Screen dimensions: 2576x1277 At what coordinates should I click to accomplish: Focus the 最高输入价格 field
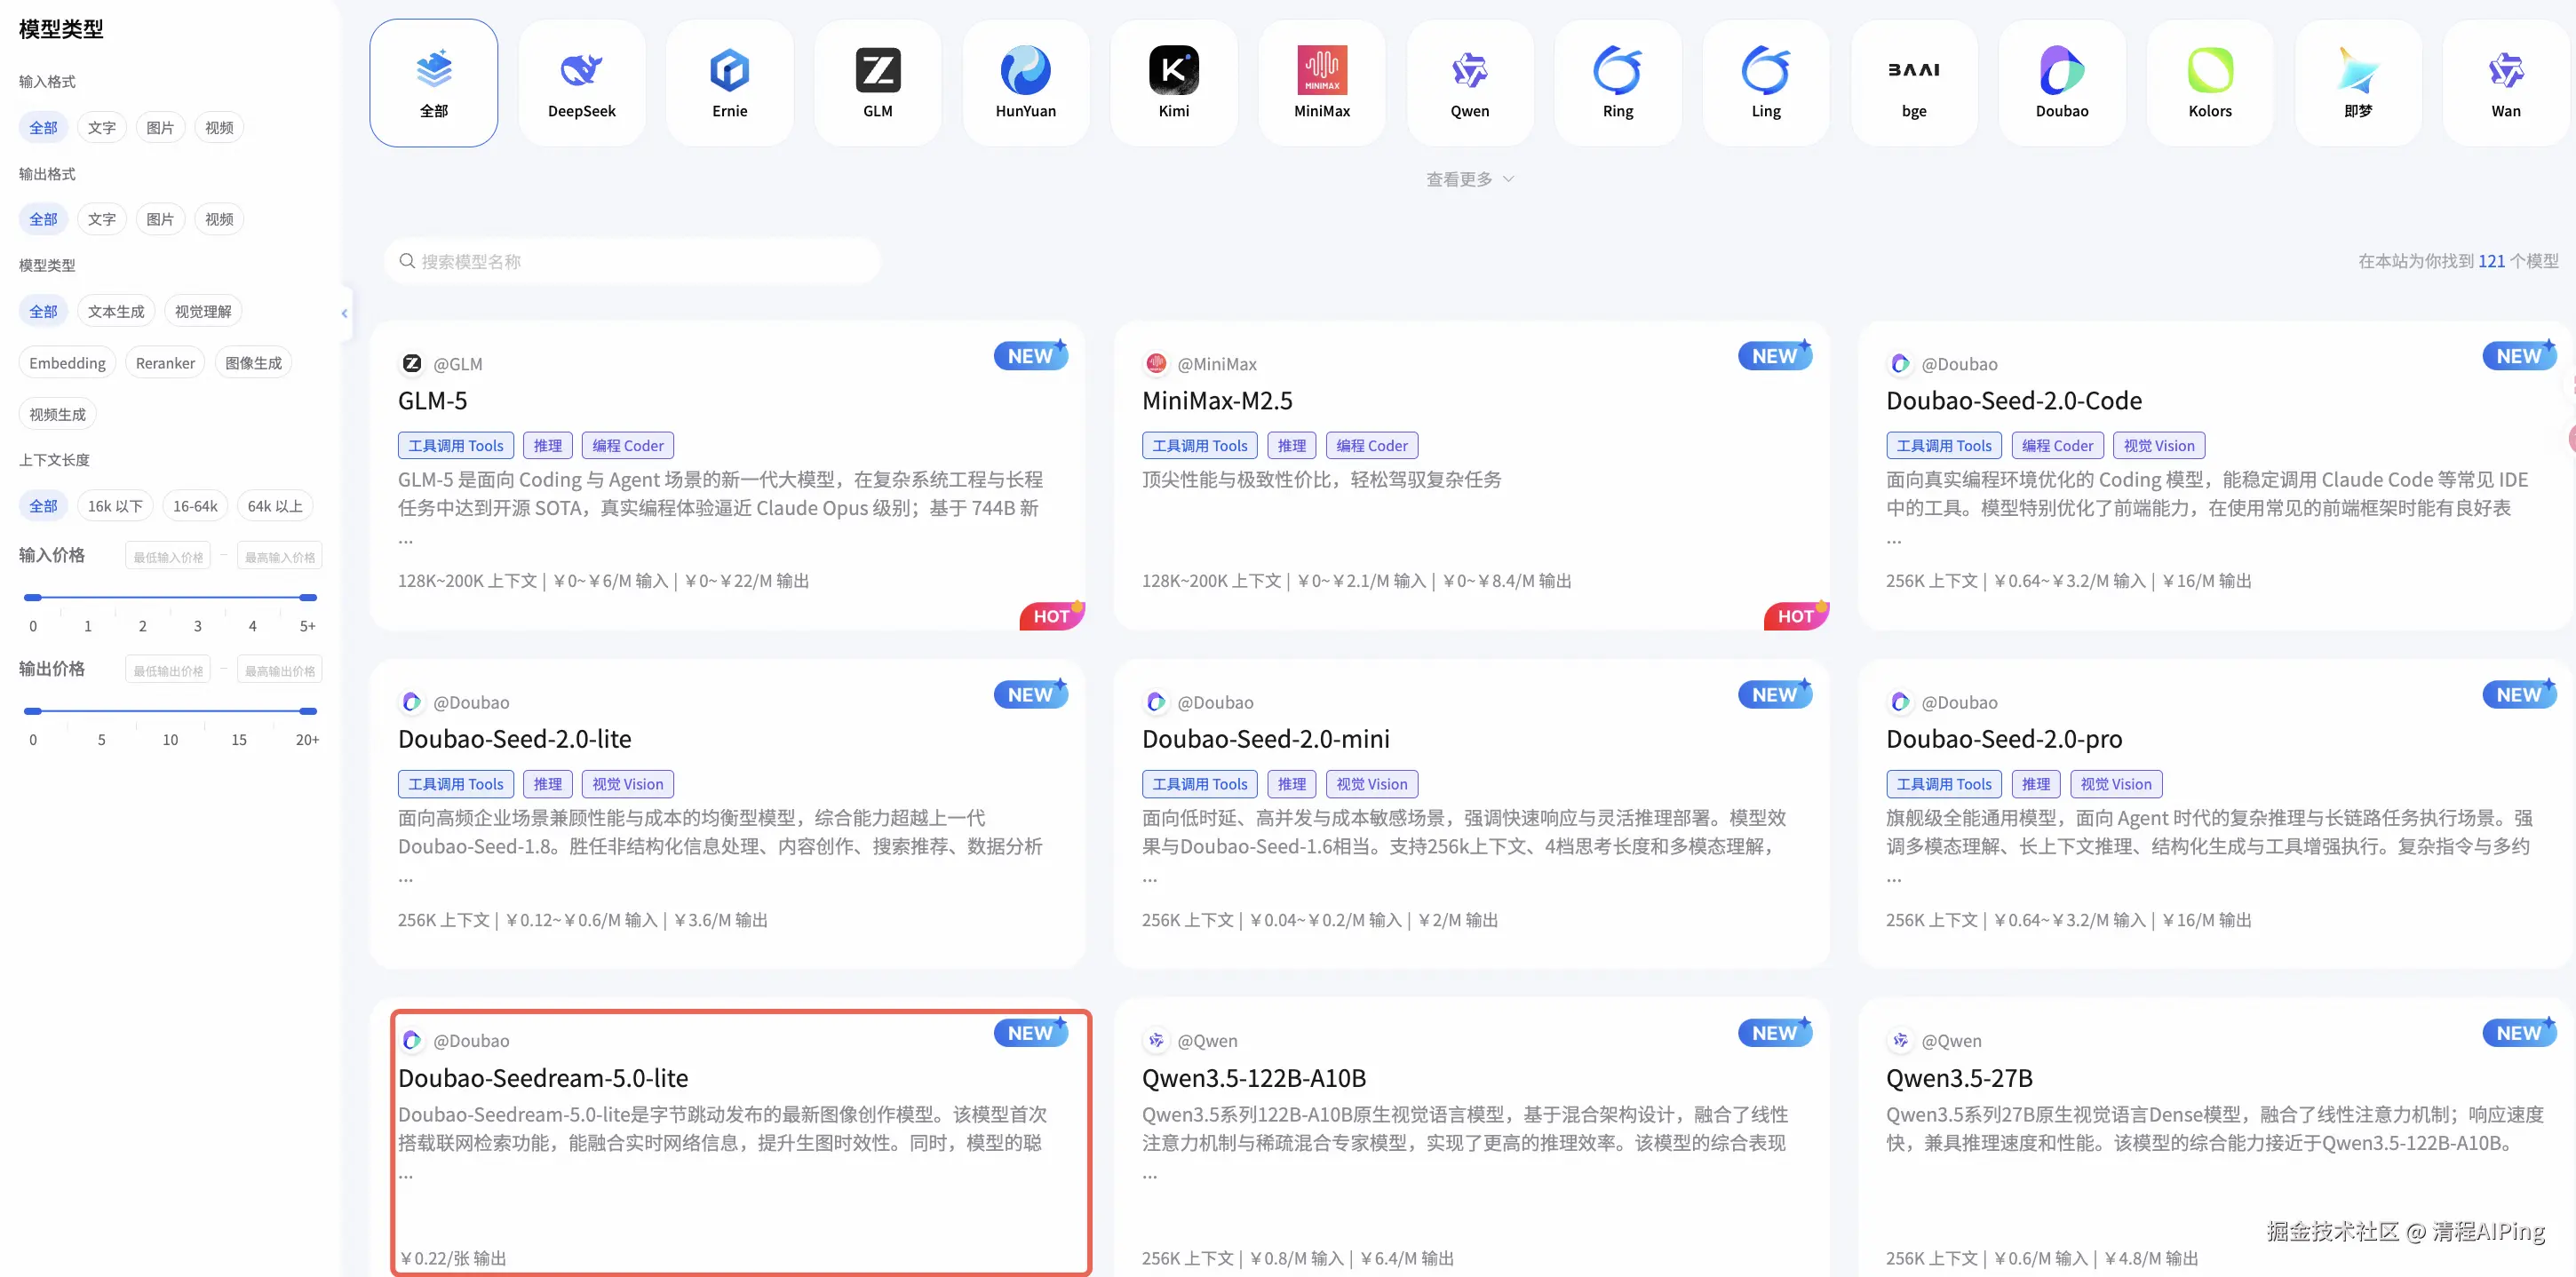[x=280, y=556]
